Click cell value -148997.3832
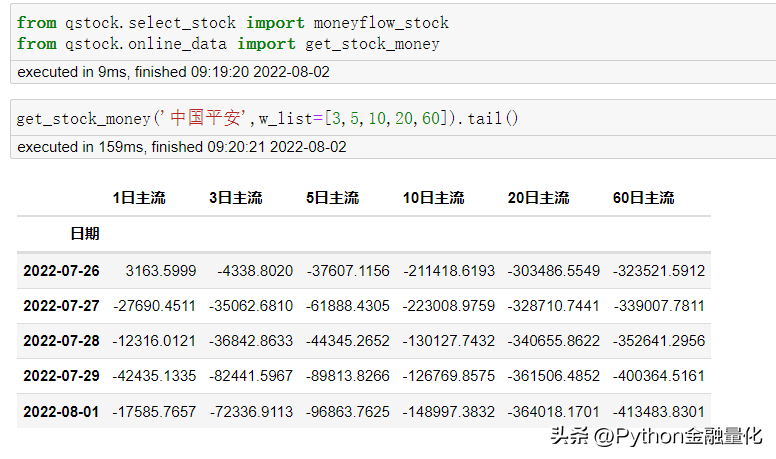The height and width of the screenshot is (459, 776). (x=449, y=412)
